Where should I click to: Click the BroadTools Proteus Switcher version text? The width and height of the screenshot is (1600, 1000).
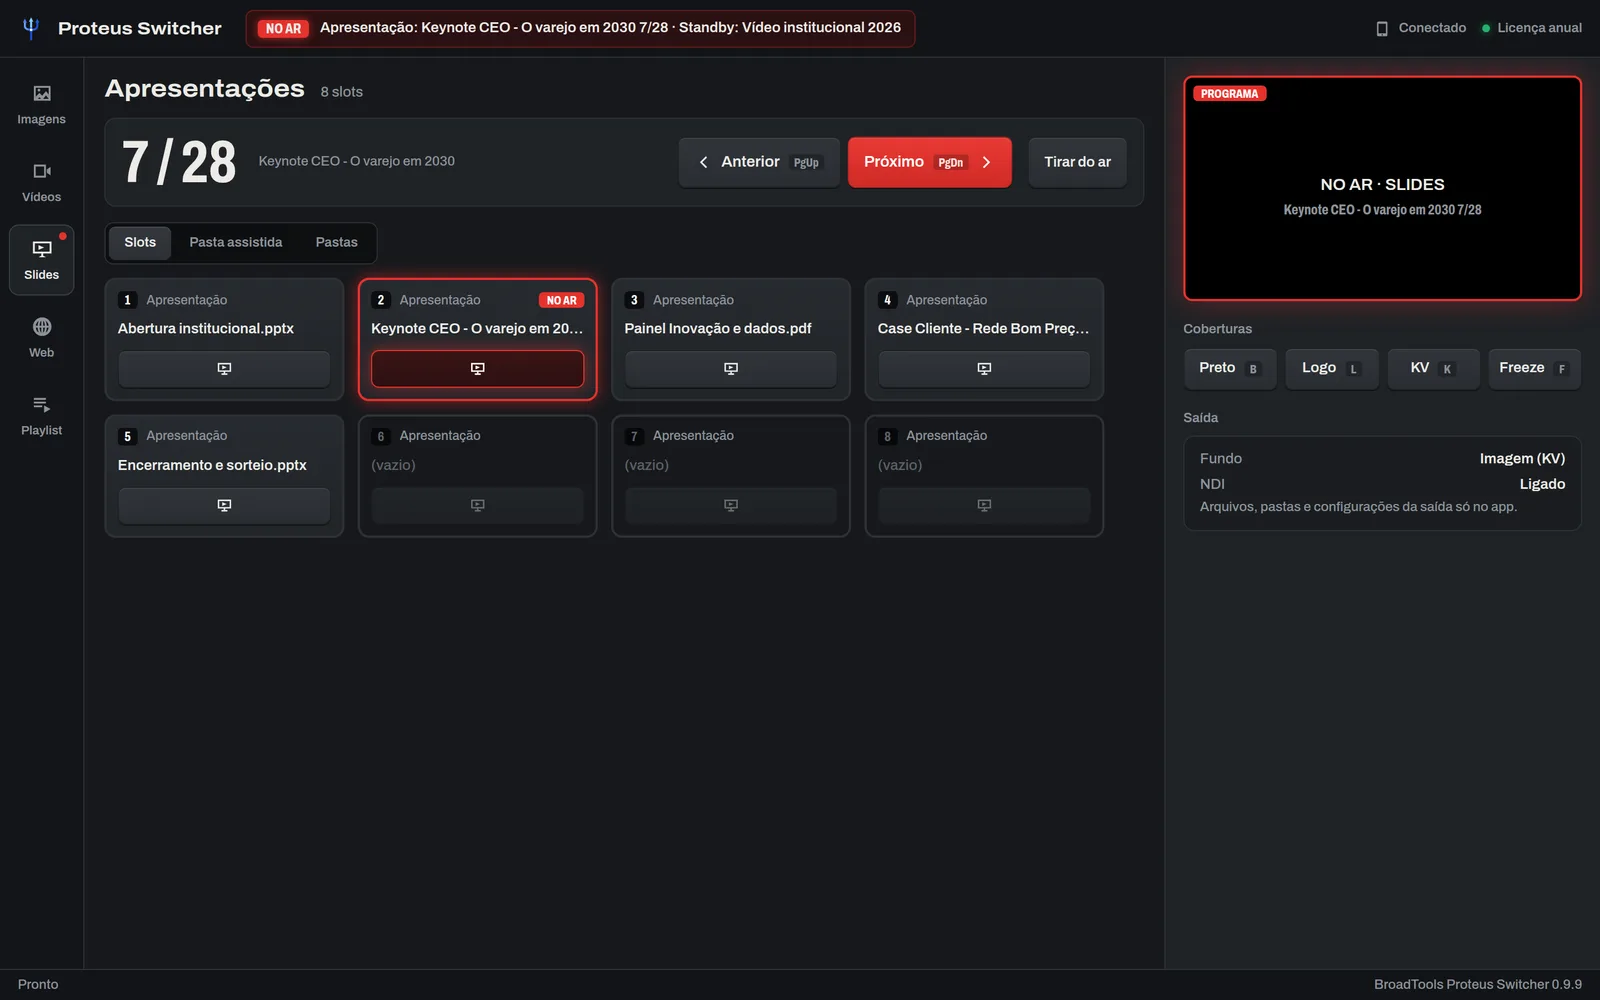point(1478,985)
